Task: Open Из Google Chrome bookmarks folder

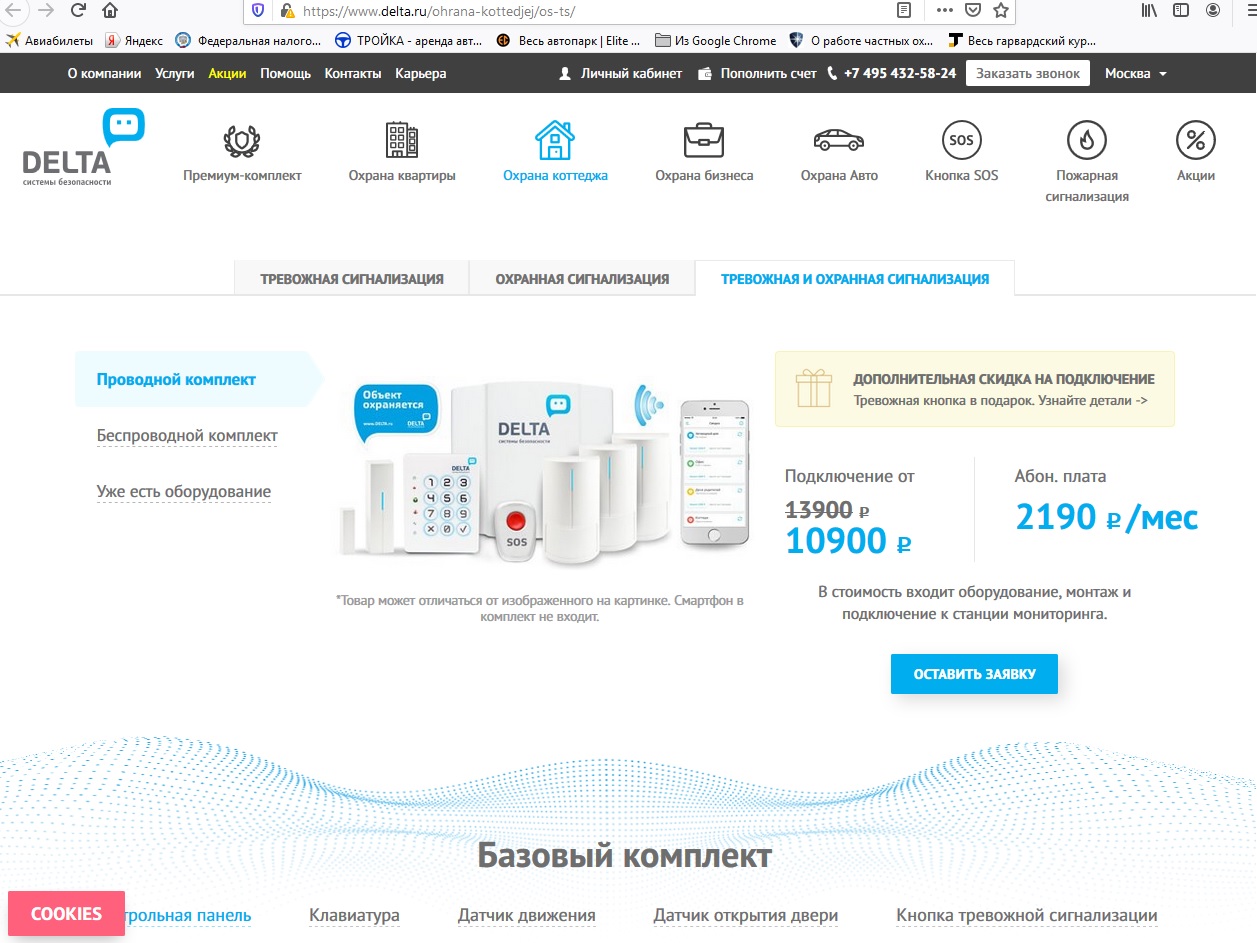Action: (716, 41)
